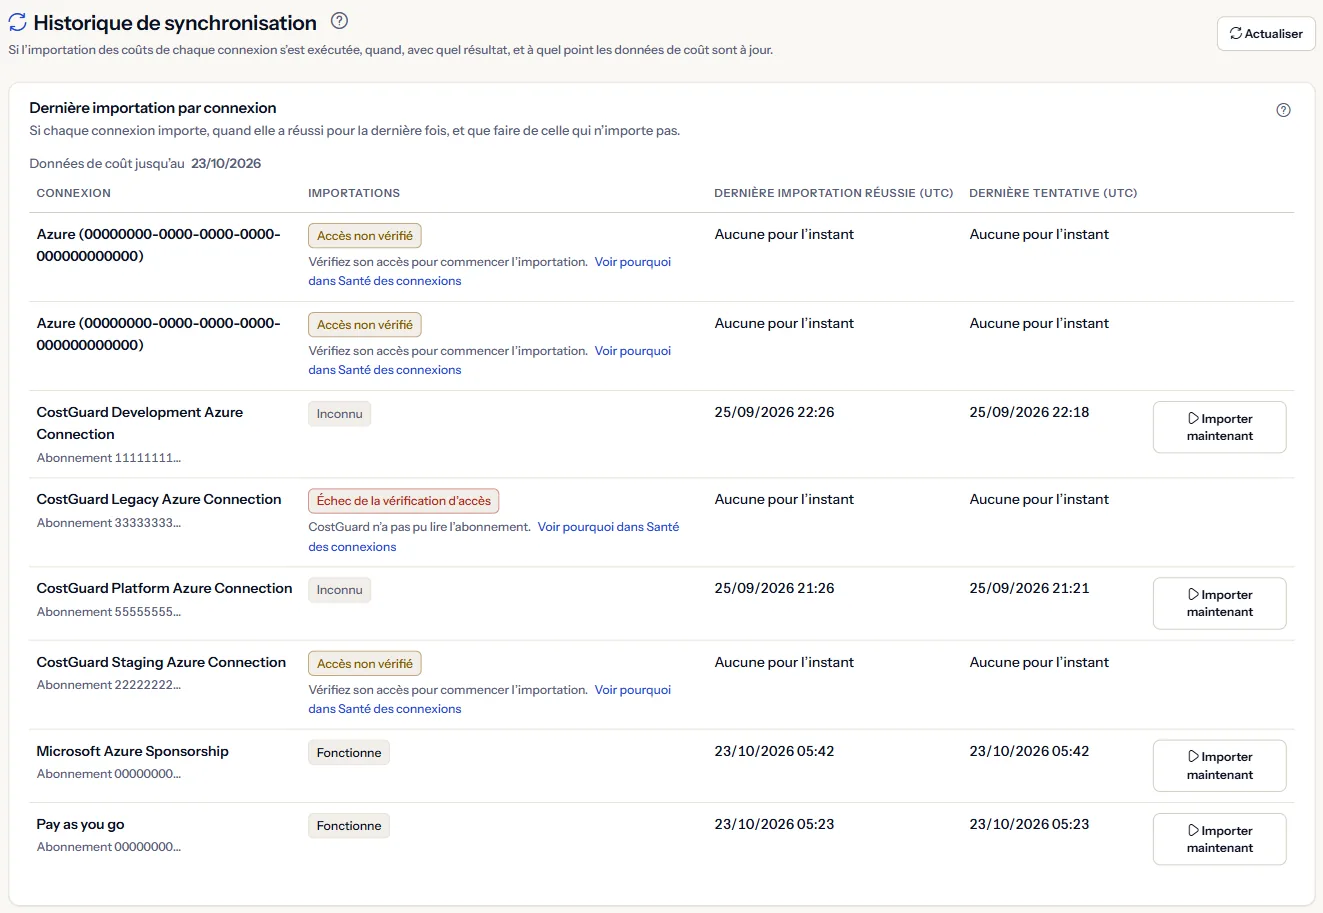Screen dimensions: 1323x913
Task: Click the CONNEXION column header
Action: [x=74, y=193]
